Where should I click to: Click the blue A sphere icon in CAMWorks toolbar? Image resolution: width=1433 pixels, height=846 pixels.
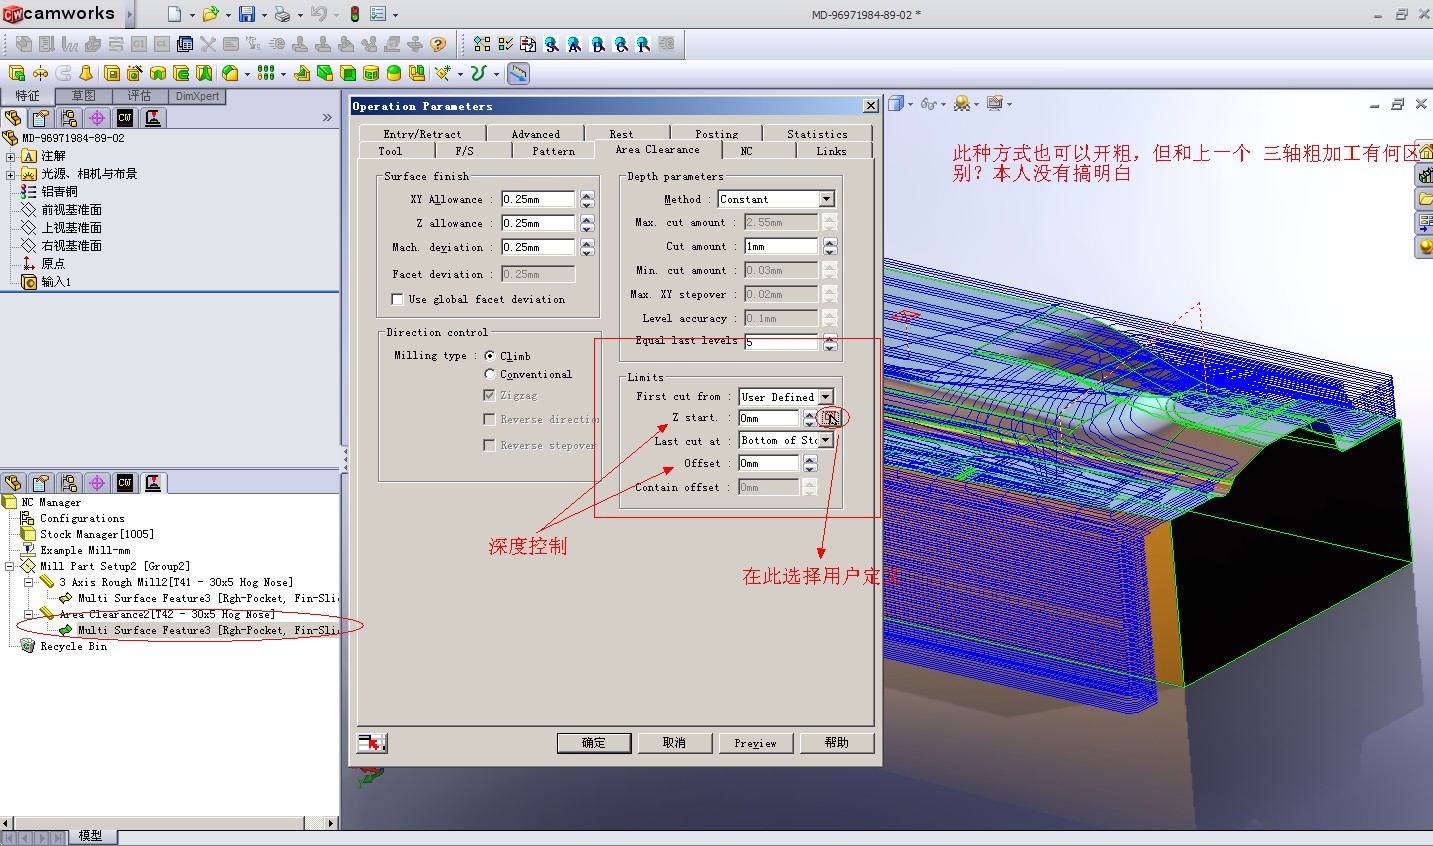point(575,44)
